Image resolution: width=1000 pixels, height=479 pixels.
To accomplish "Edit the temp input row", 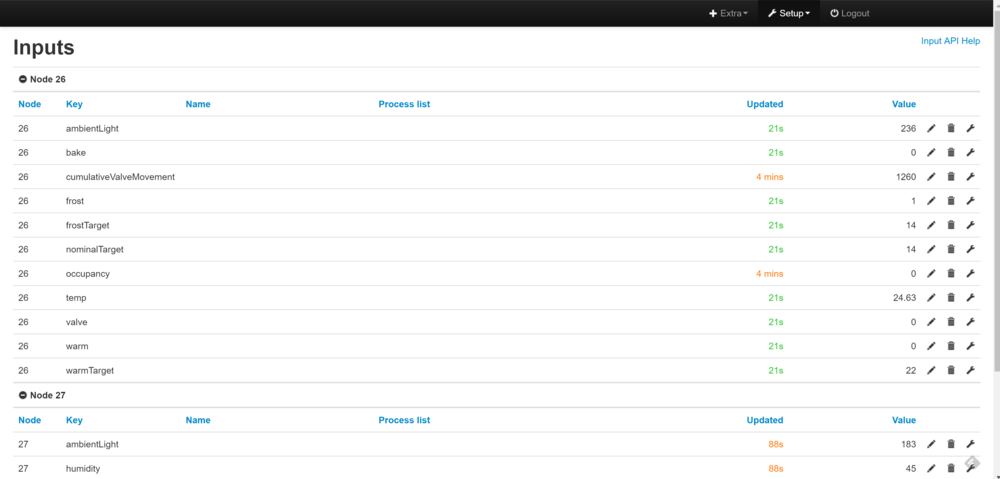I will 931,298.
